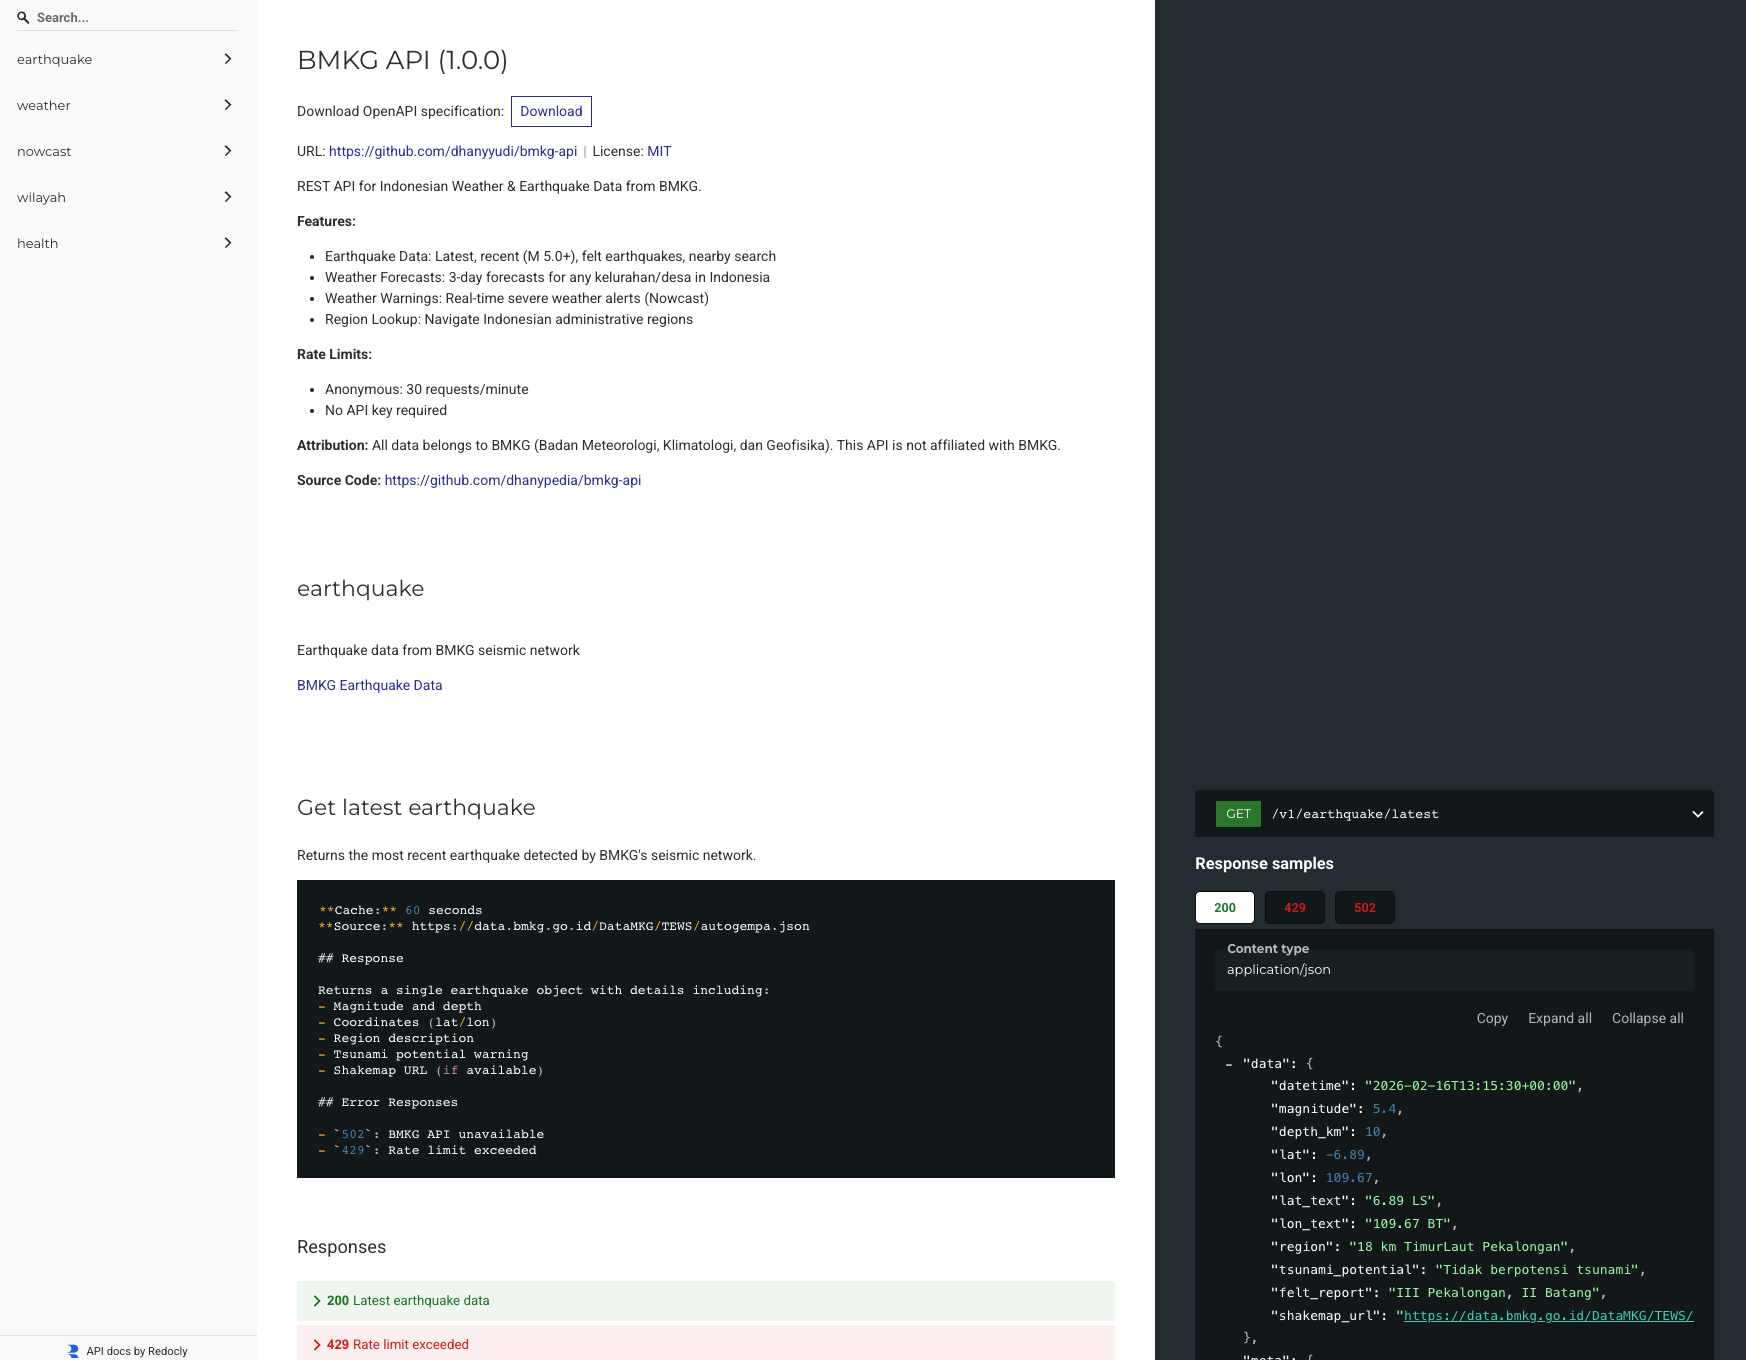
Task: Expand the wilayah sidebar chevron
Action: (228, 197)
